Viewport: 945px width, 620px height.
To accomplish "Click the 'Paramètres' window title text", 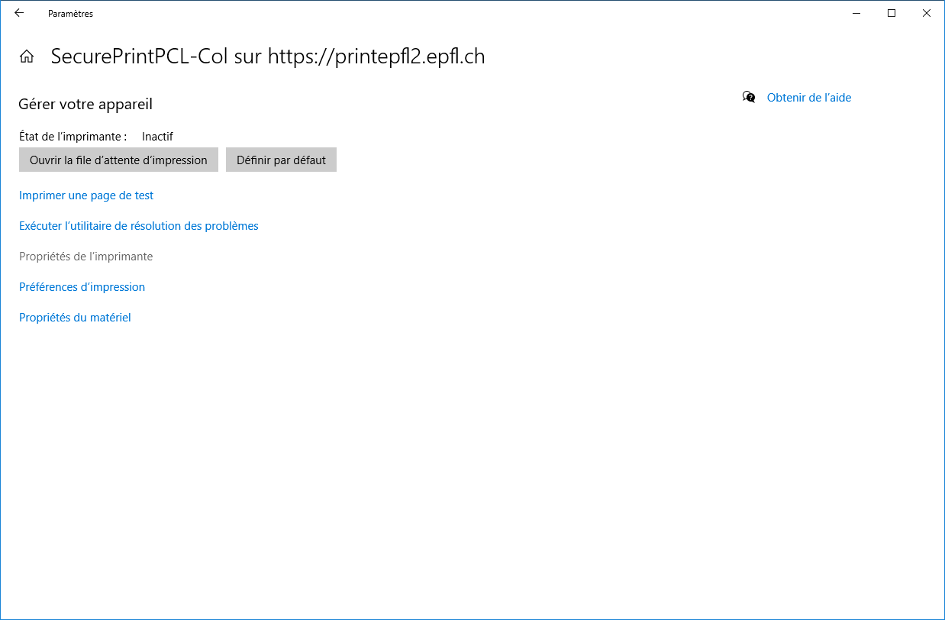I will [x=70, y=14].
